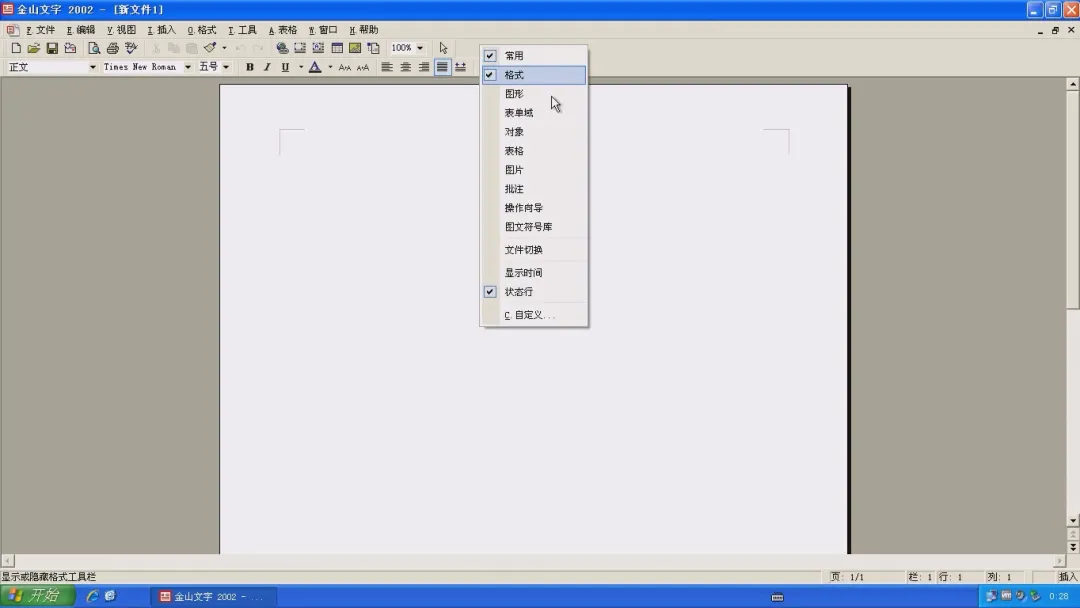The image size is (1080, 608).
Task: Expand the Times New Roman font dropdown
Action: 187,67
